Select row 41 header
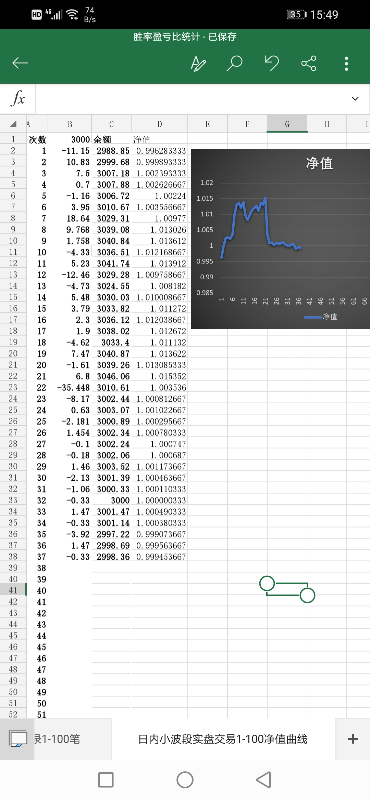370x800 pixels. point(13,590)
